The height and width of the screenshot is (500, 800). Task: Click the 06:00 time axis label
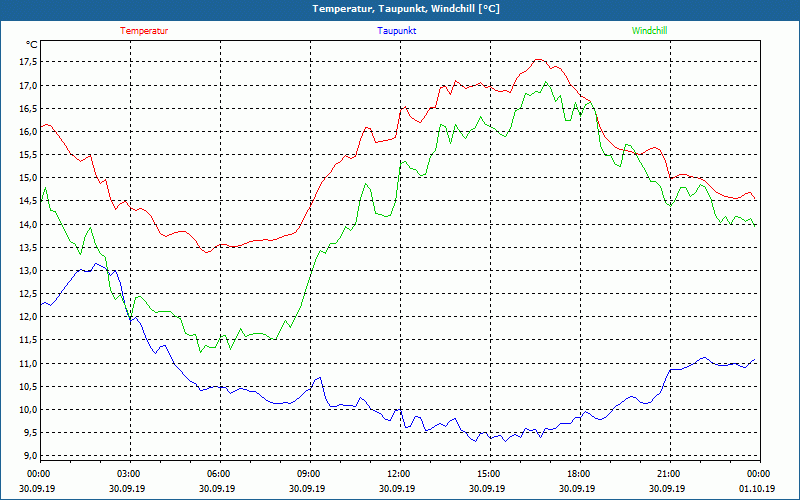coord(220,474)
